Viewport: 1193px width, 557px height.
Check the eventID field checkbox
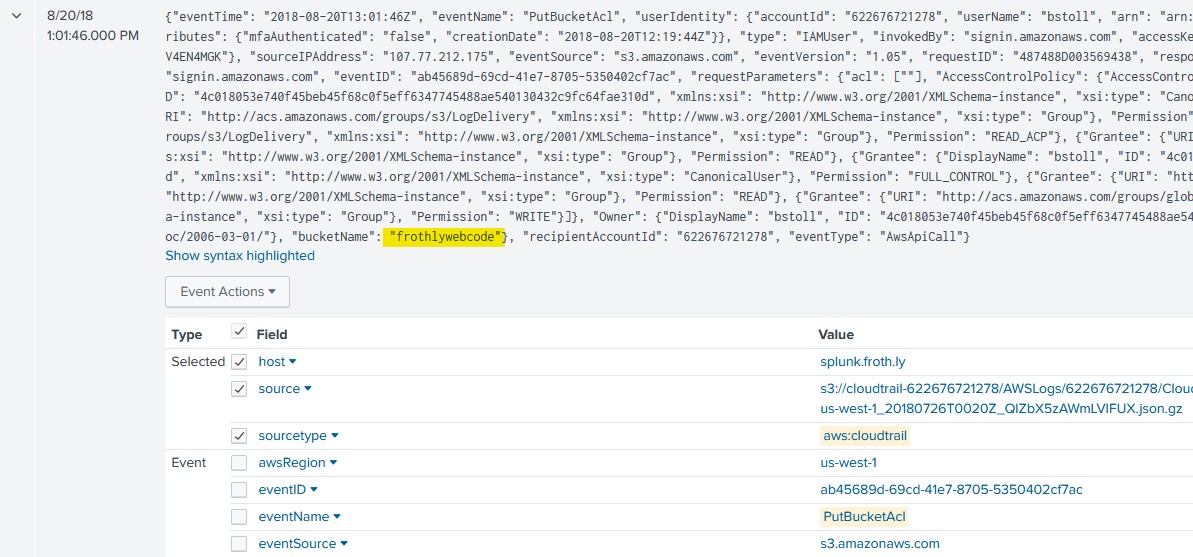tap(239, 490)
